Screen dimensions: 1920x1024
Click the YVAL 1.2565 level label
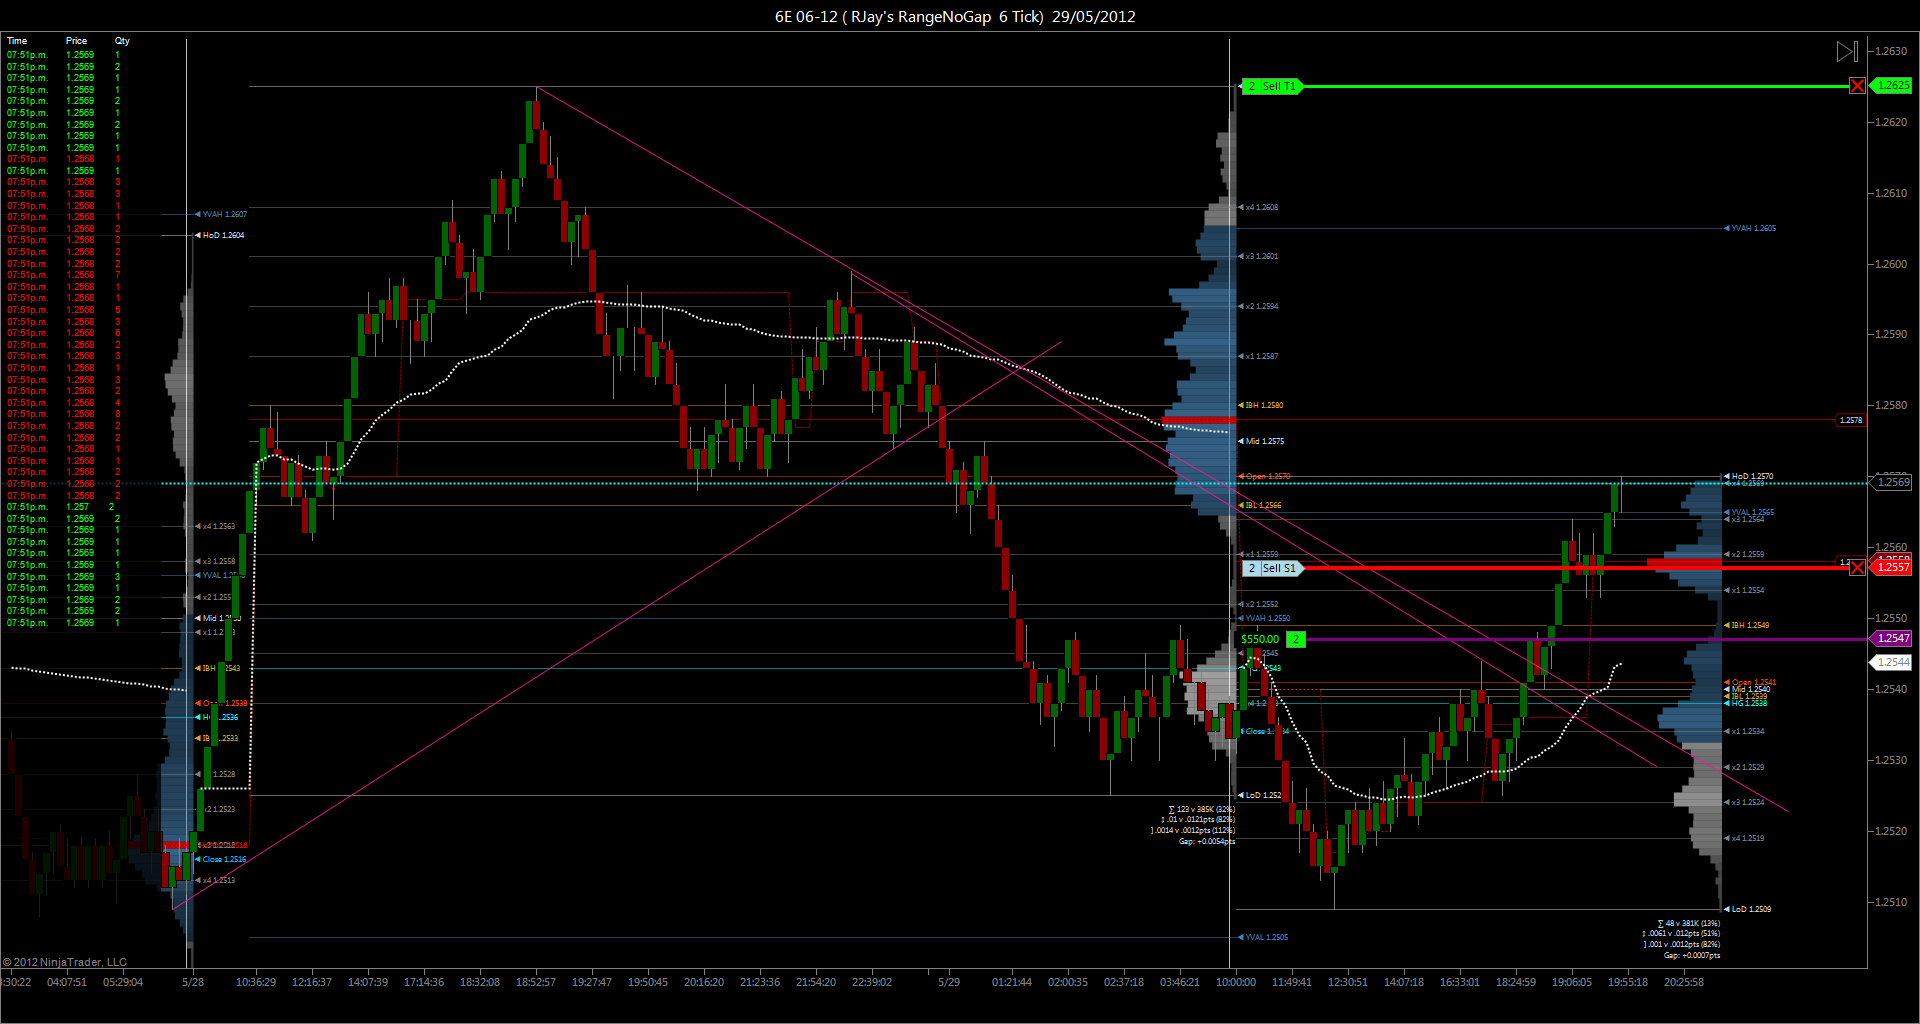pos(1749,513)
